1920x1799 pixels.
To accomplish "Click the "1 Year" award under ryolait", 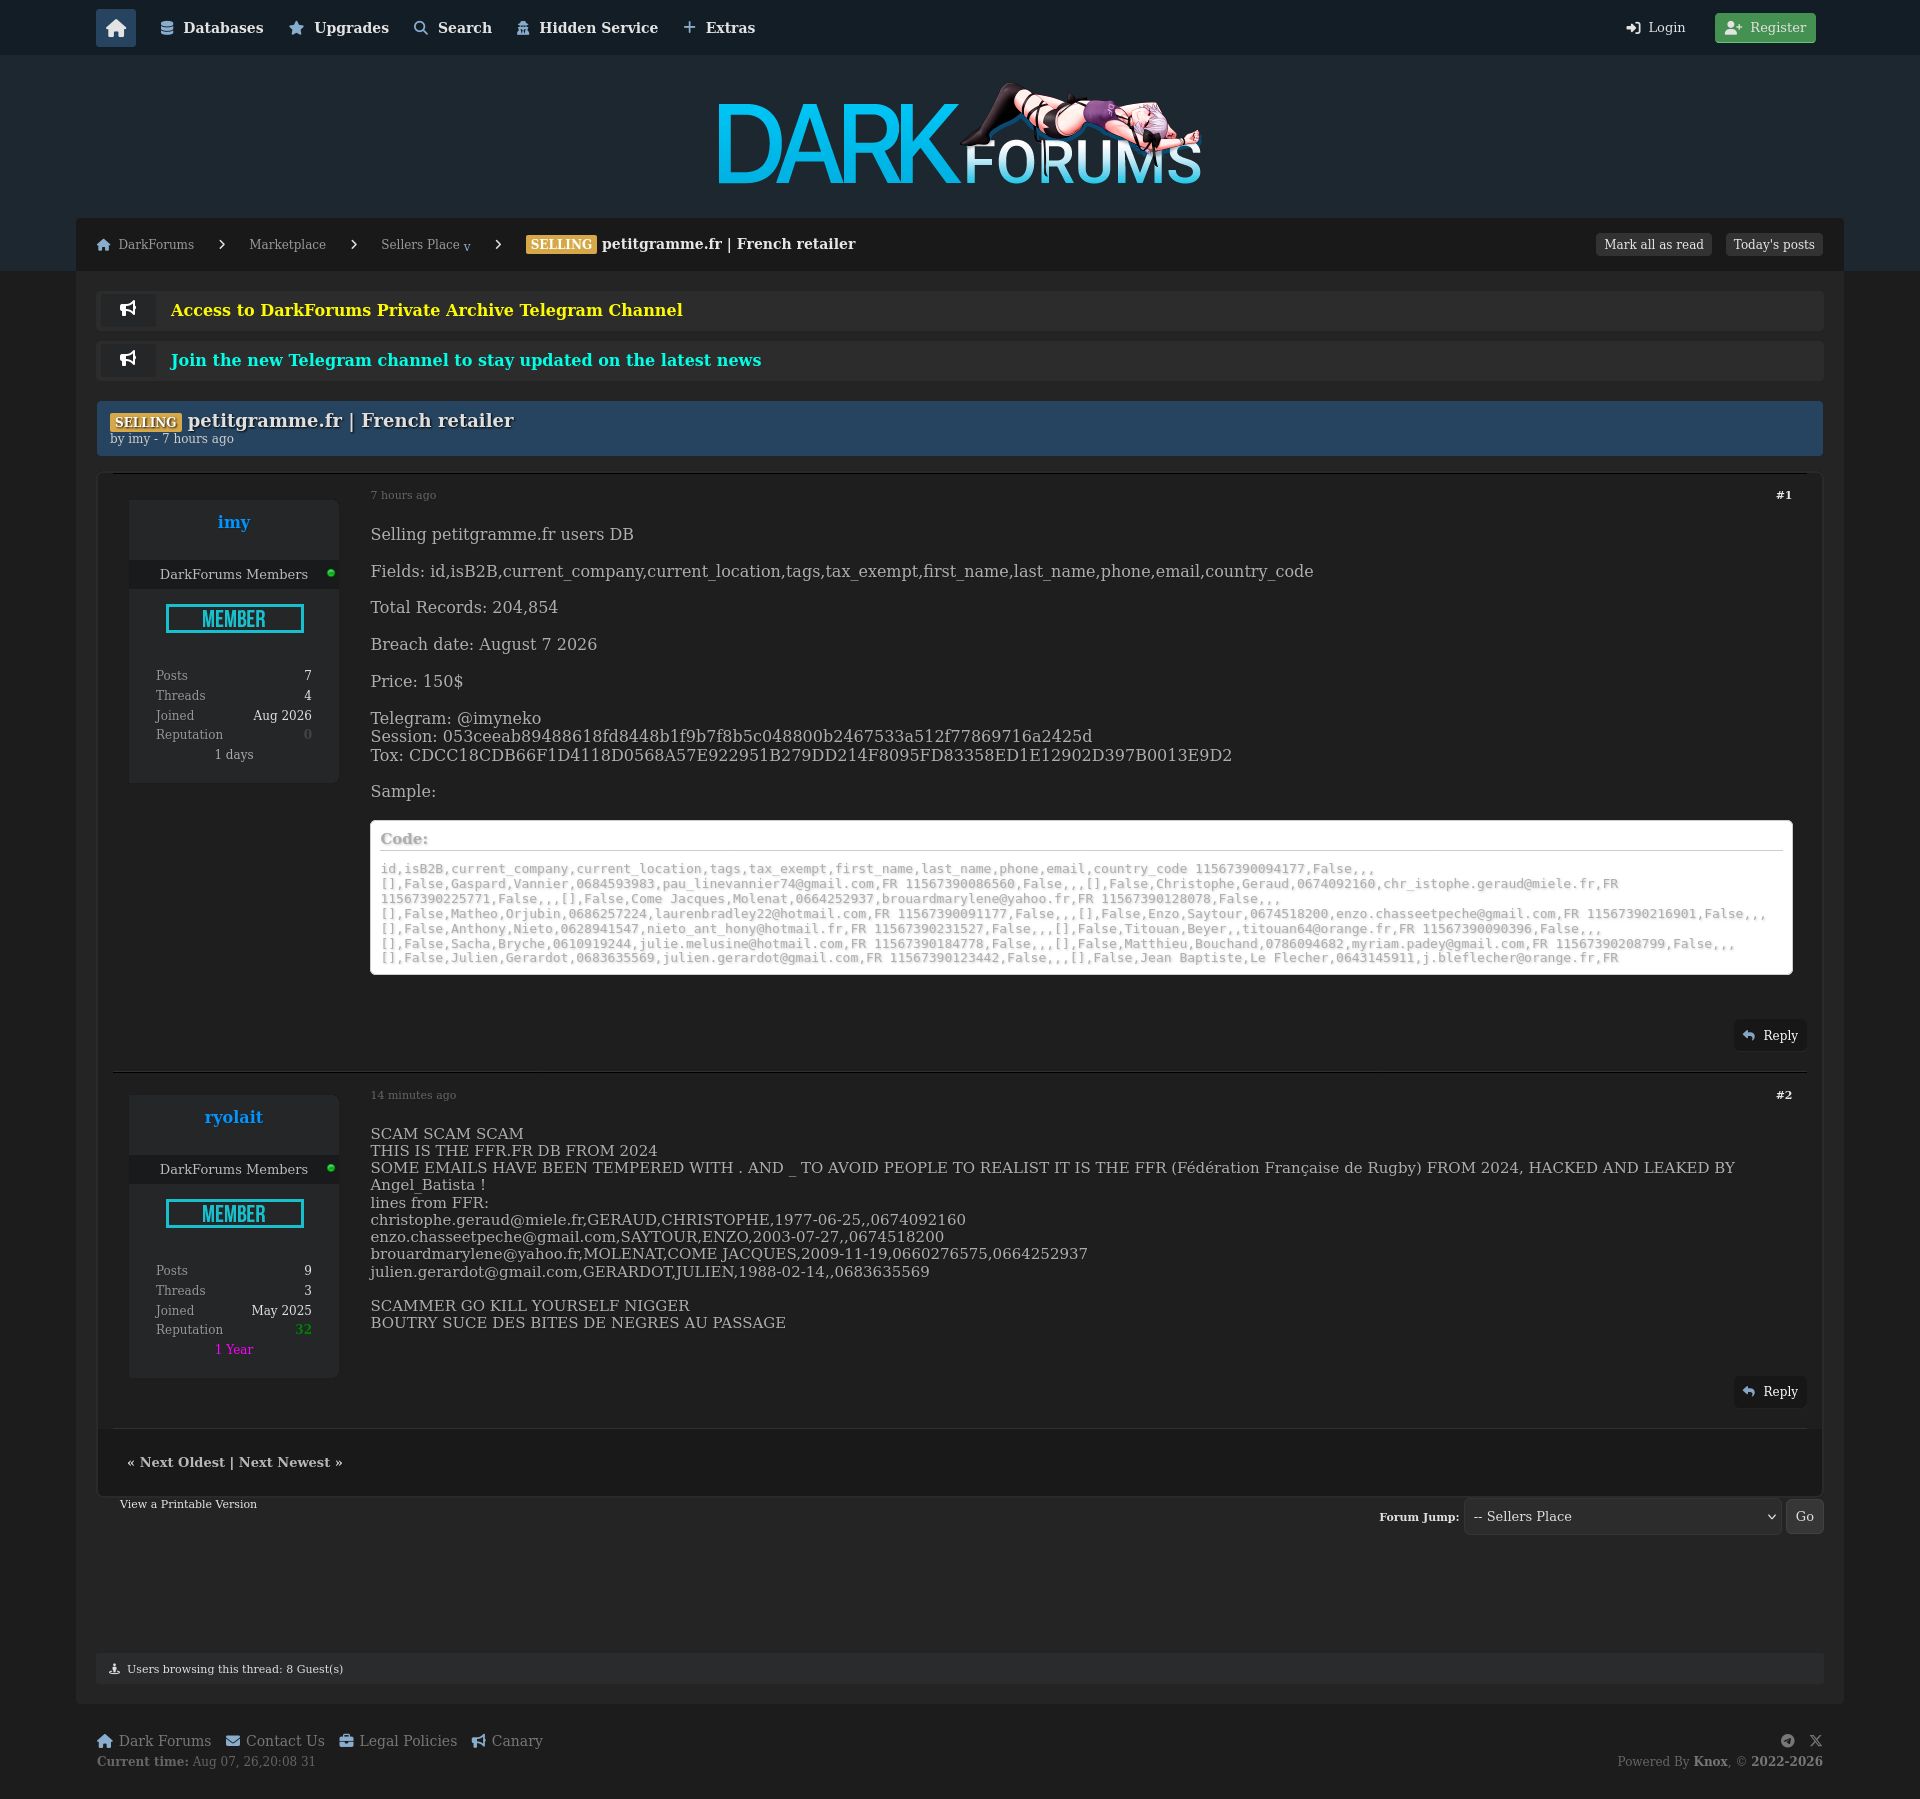I will point(234,1350).
